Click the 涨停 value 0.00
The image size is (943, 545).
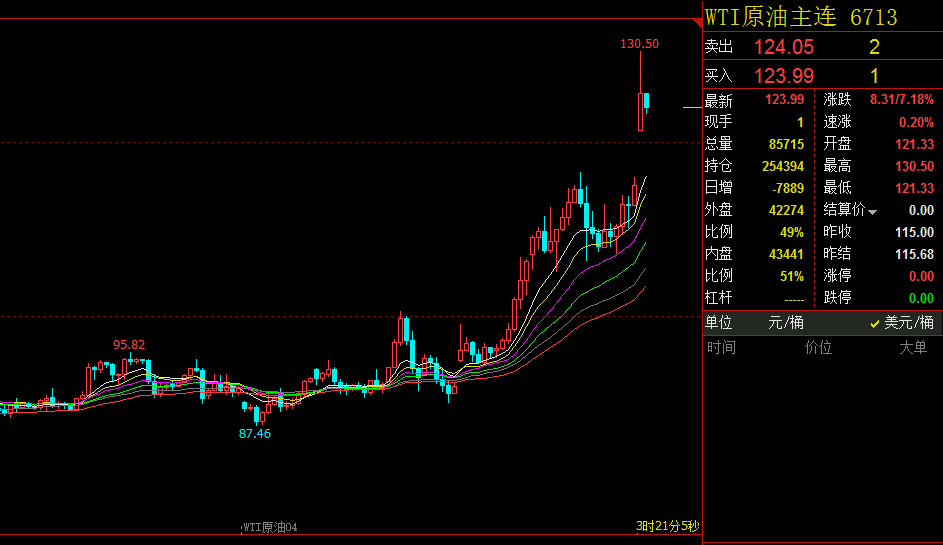point(921,276)
